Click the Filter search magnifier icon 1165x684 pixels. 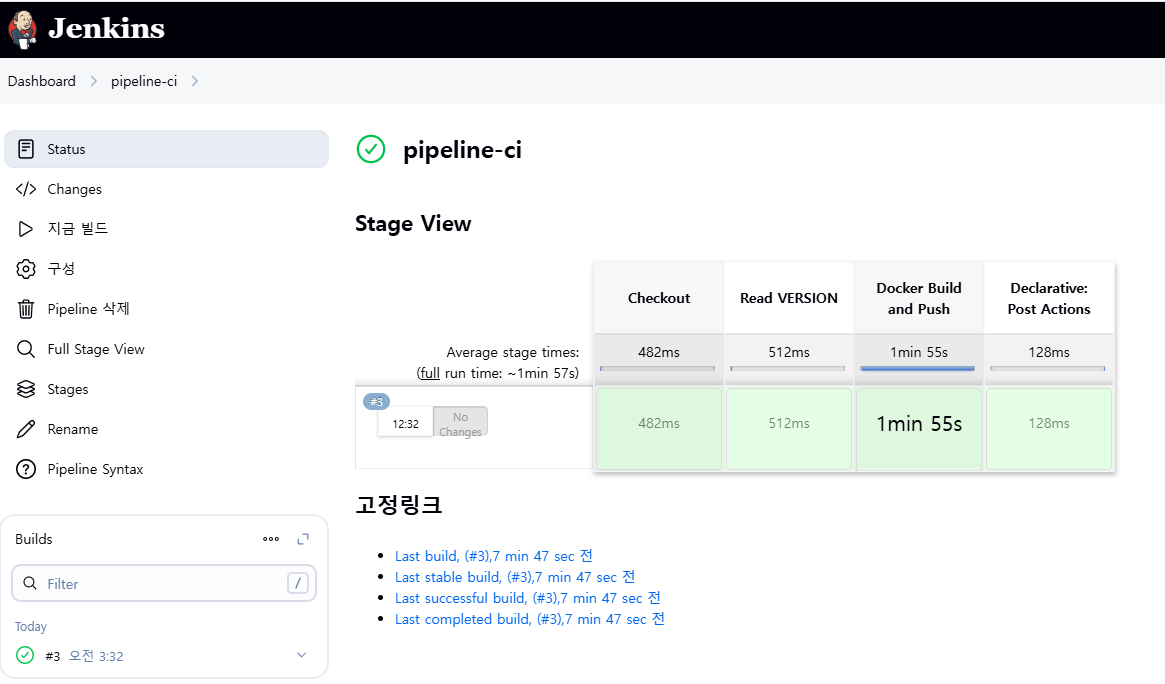[30, 584]
